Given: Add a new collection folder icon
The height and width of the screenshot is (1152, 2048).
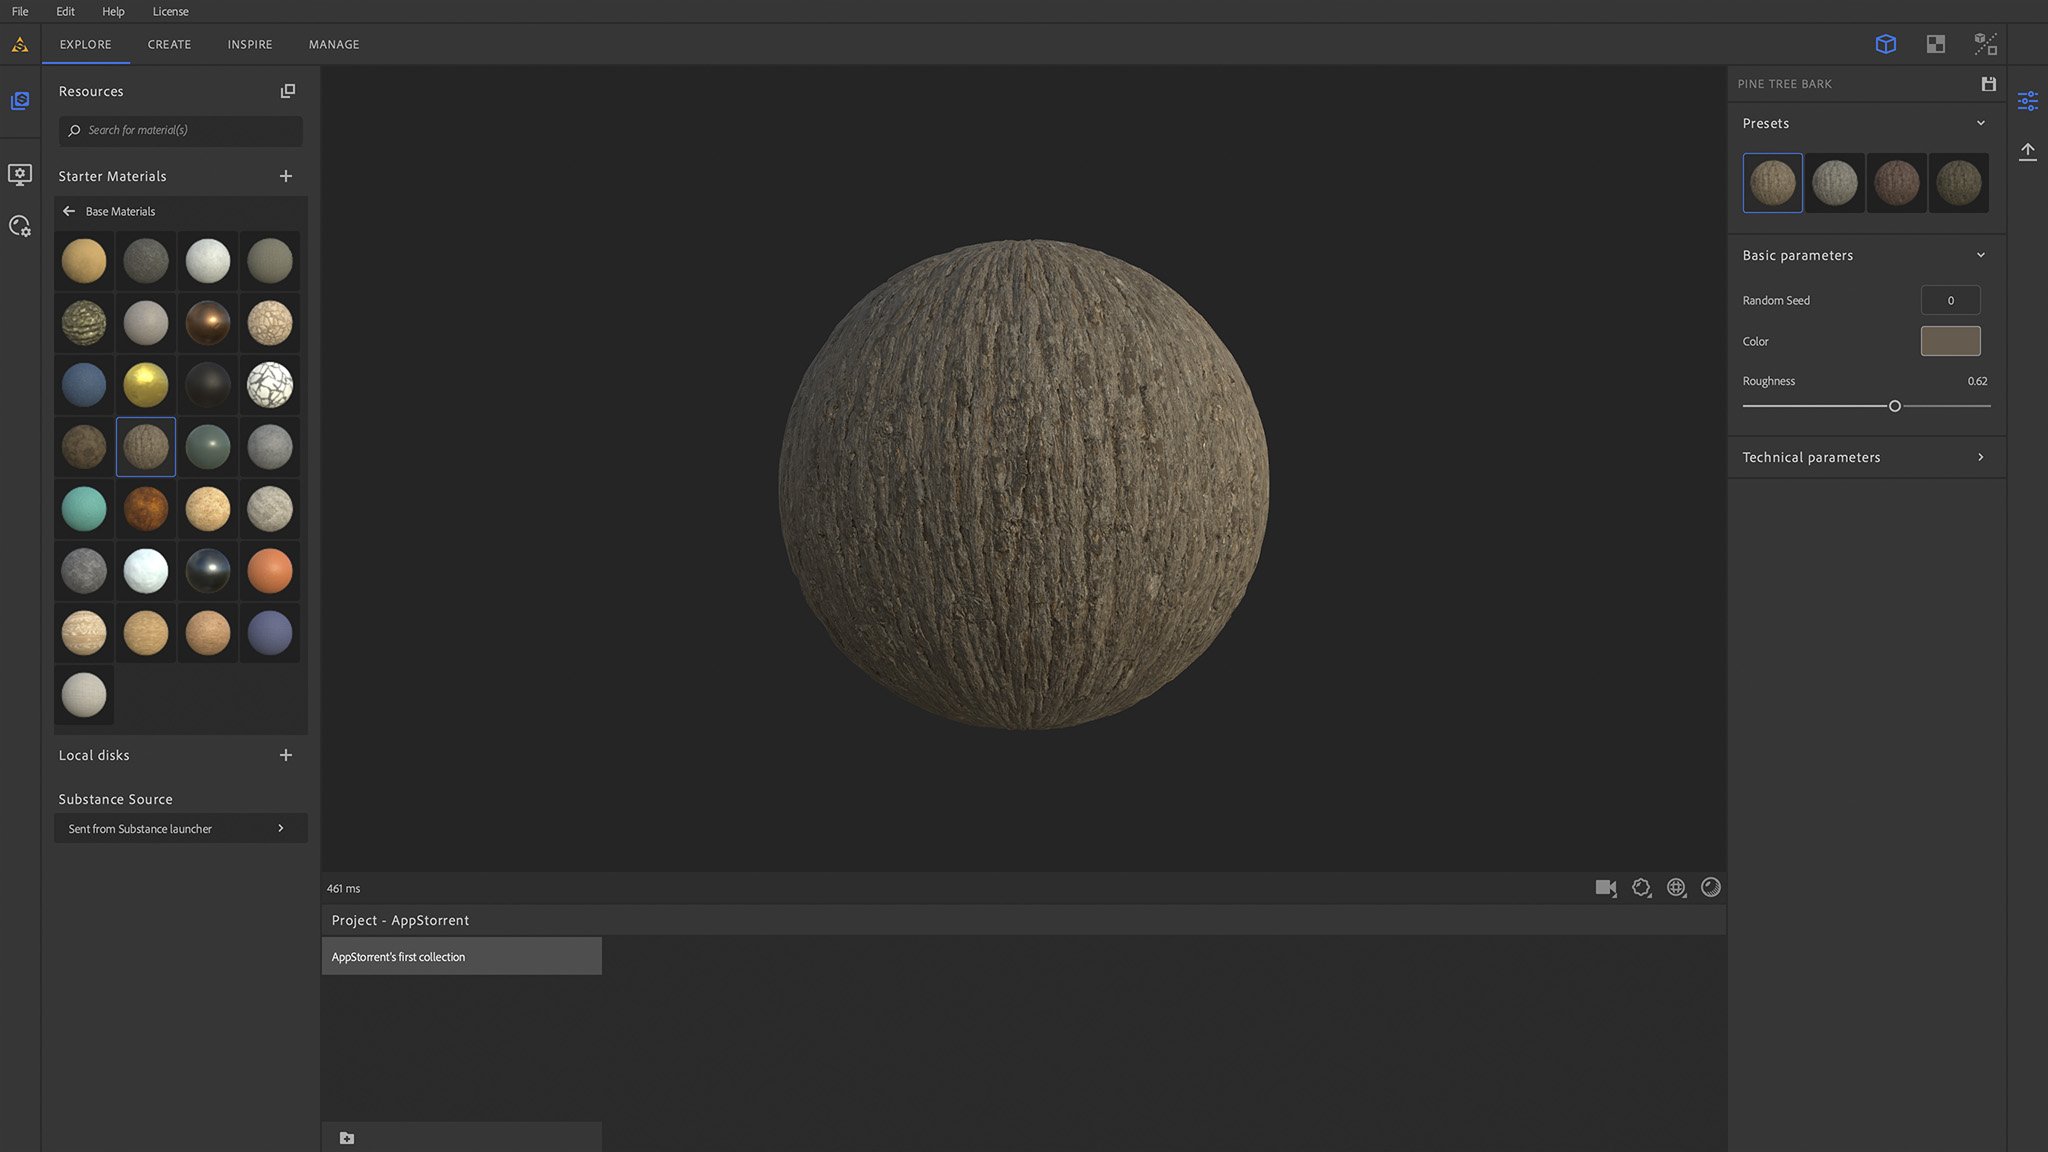Looking at the screenshot, I should [x=347, y=1138].
